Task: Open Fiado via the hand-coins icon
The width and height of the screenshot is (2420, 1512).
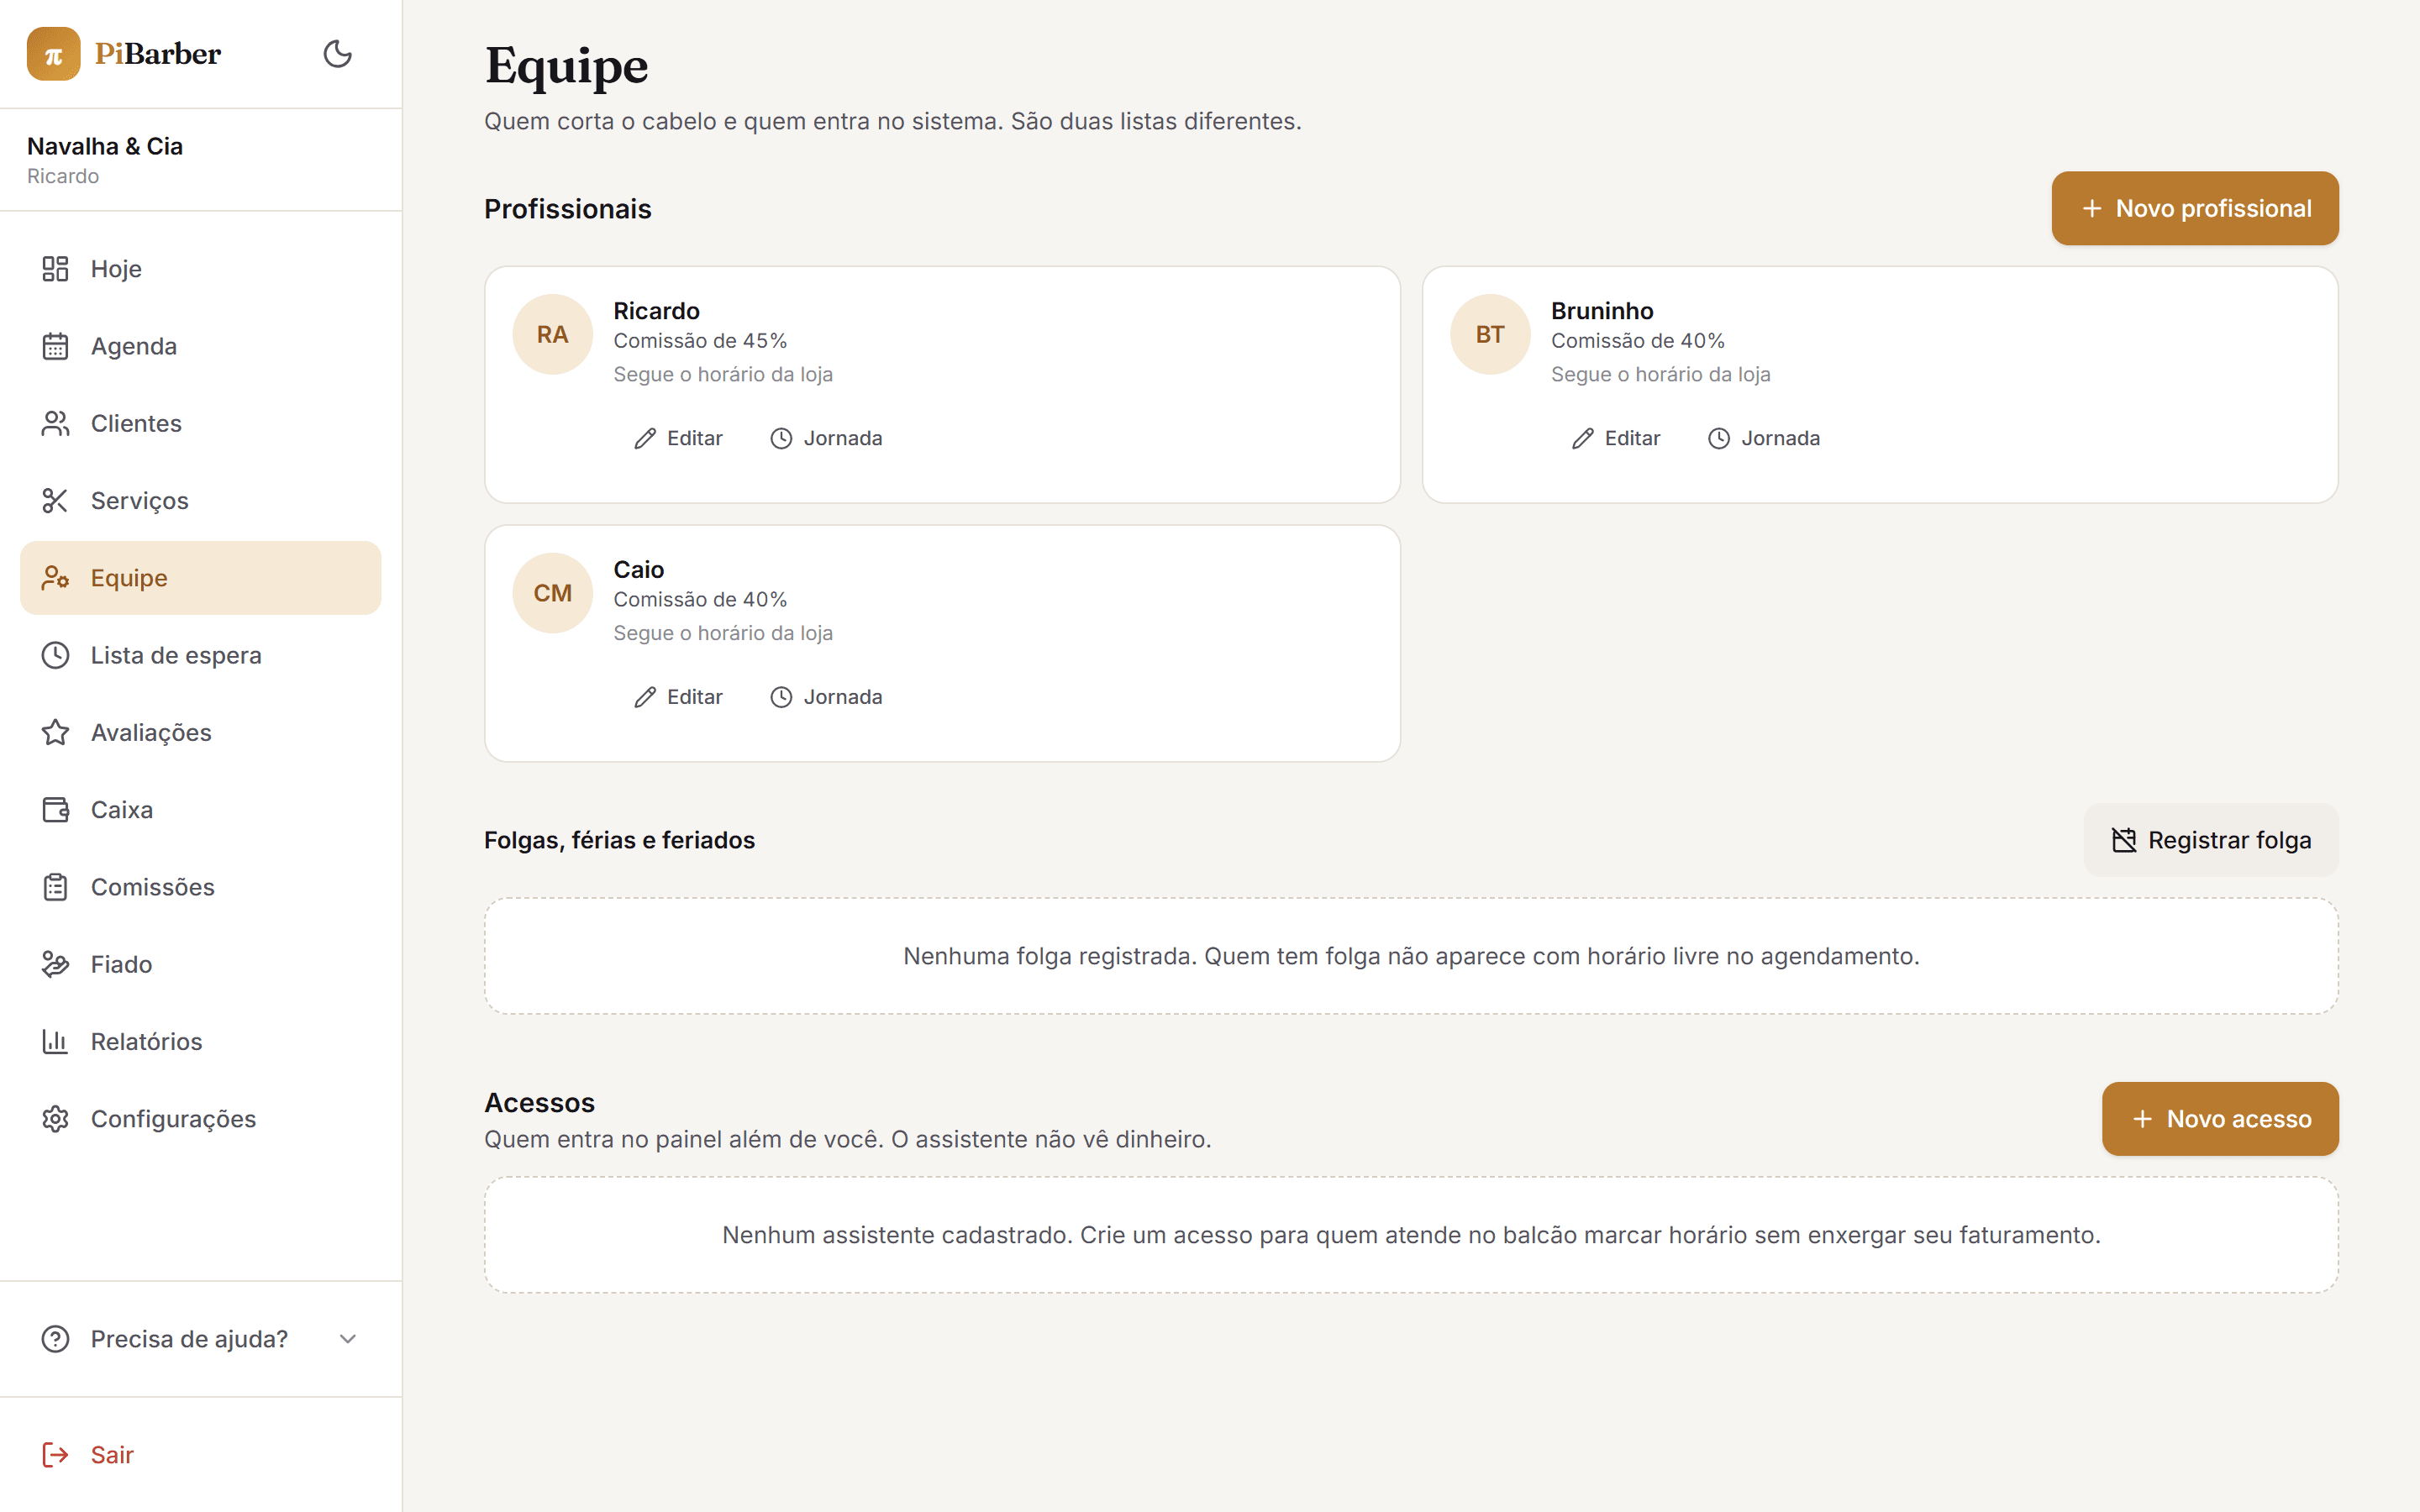Action: (x=55, y=964)
